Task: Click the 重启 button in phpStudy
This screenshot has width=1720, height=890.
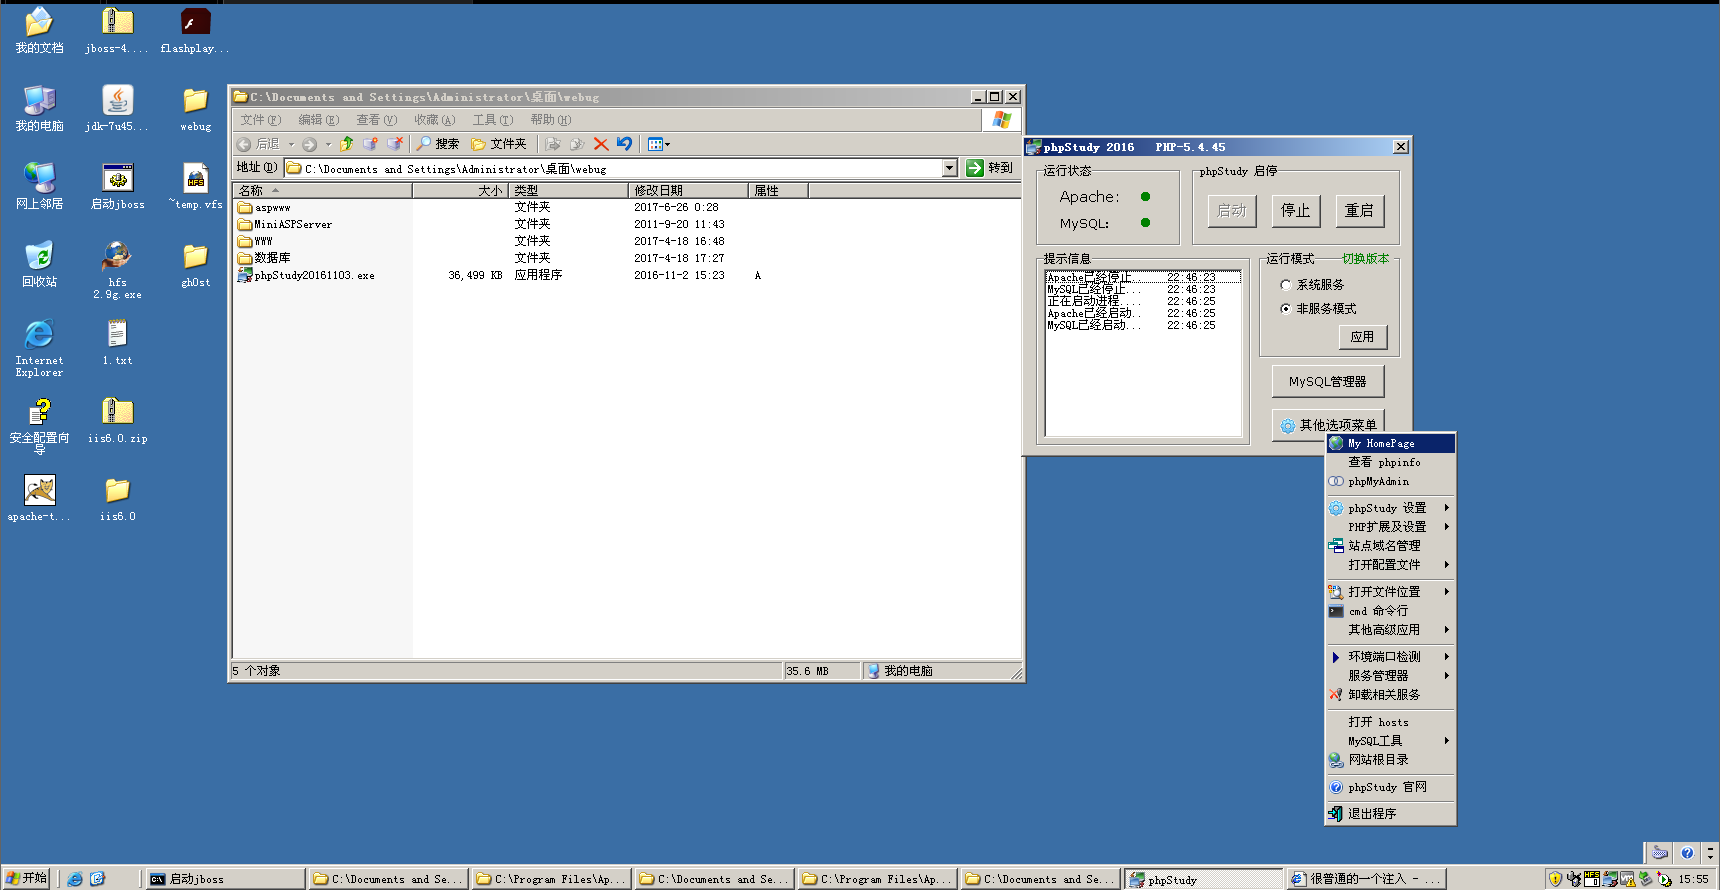Action: click(x=1359, y=211)
